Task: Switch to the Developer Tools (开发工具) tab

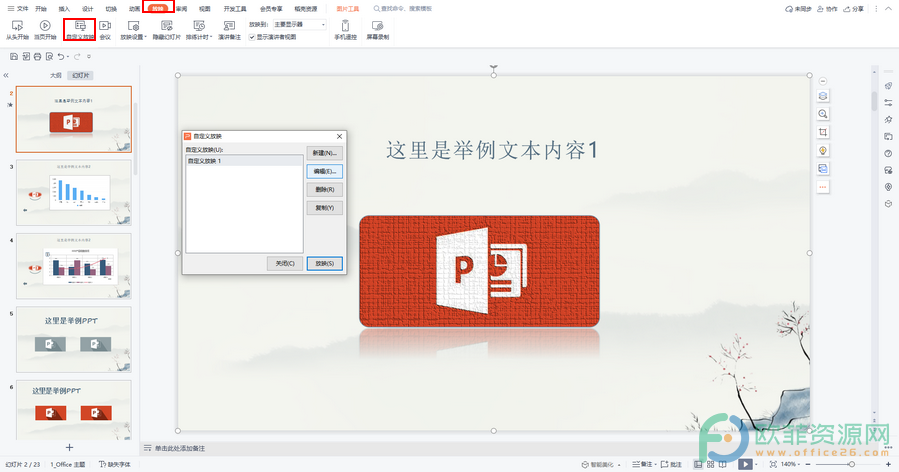Action: 235,9
